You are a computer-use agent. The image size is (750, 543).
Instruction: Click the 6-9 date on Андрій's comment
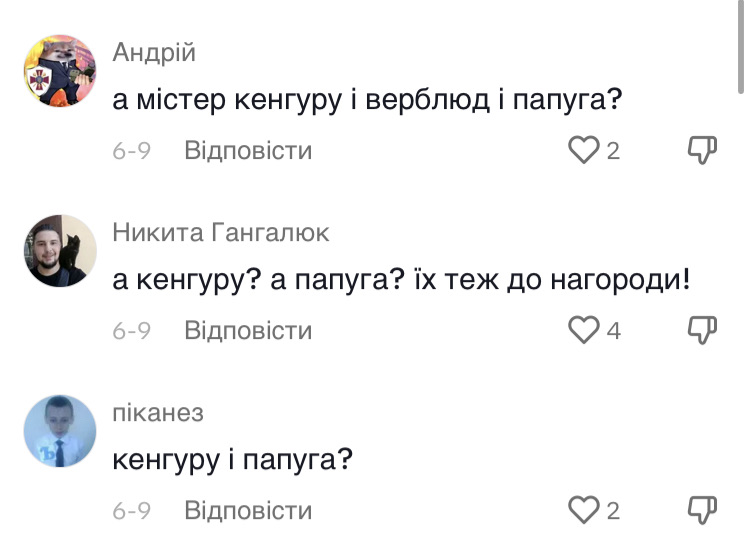click(131, 151)
